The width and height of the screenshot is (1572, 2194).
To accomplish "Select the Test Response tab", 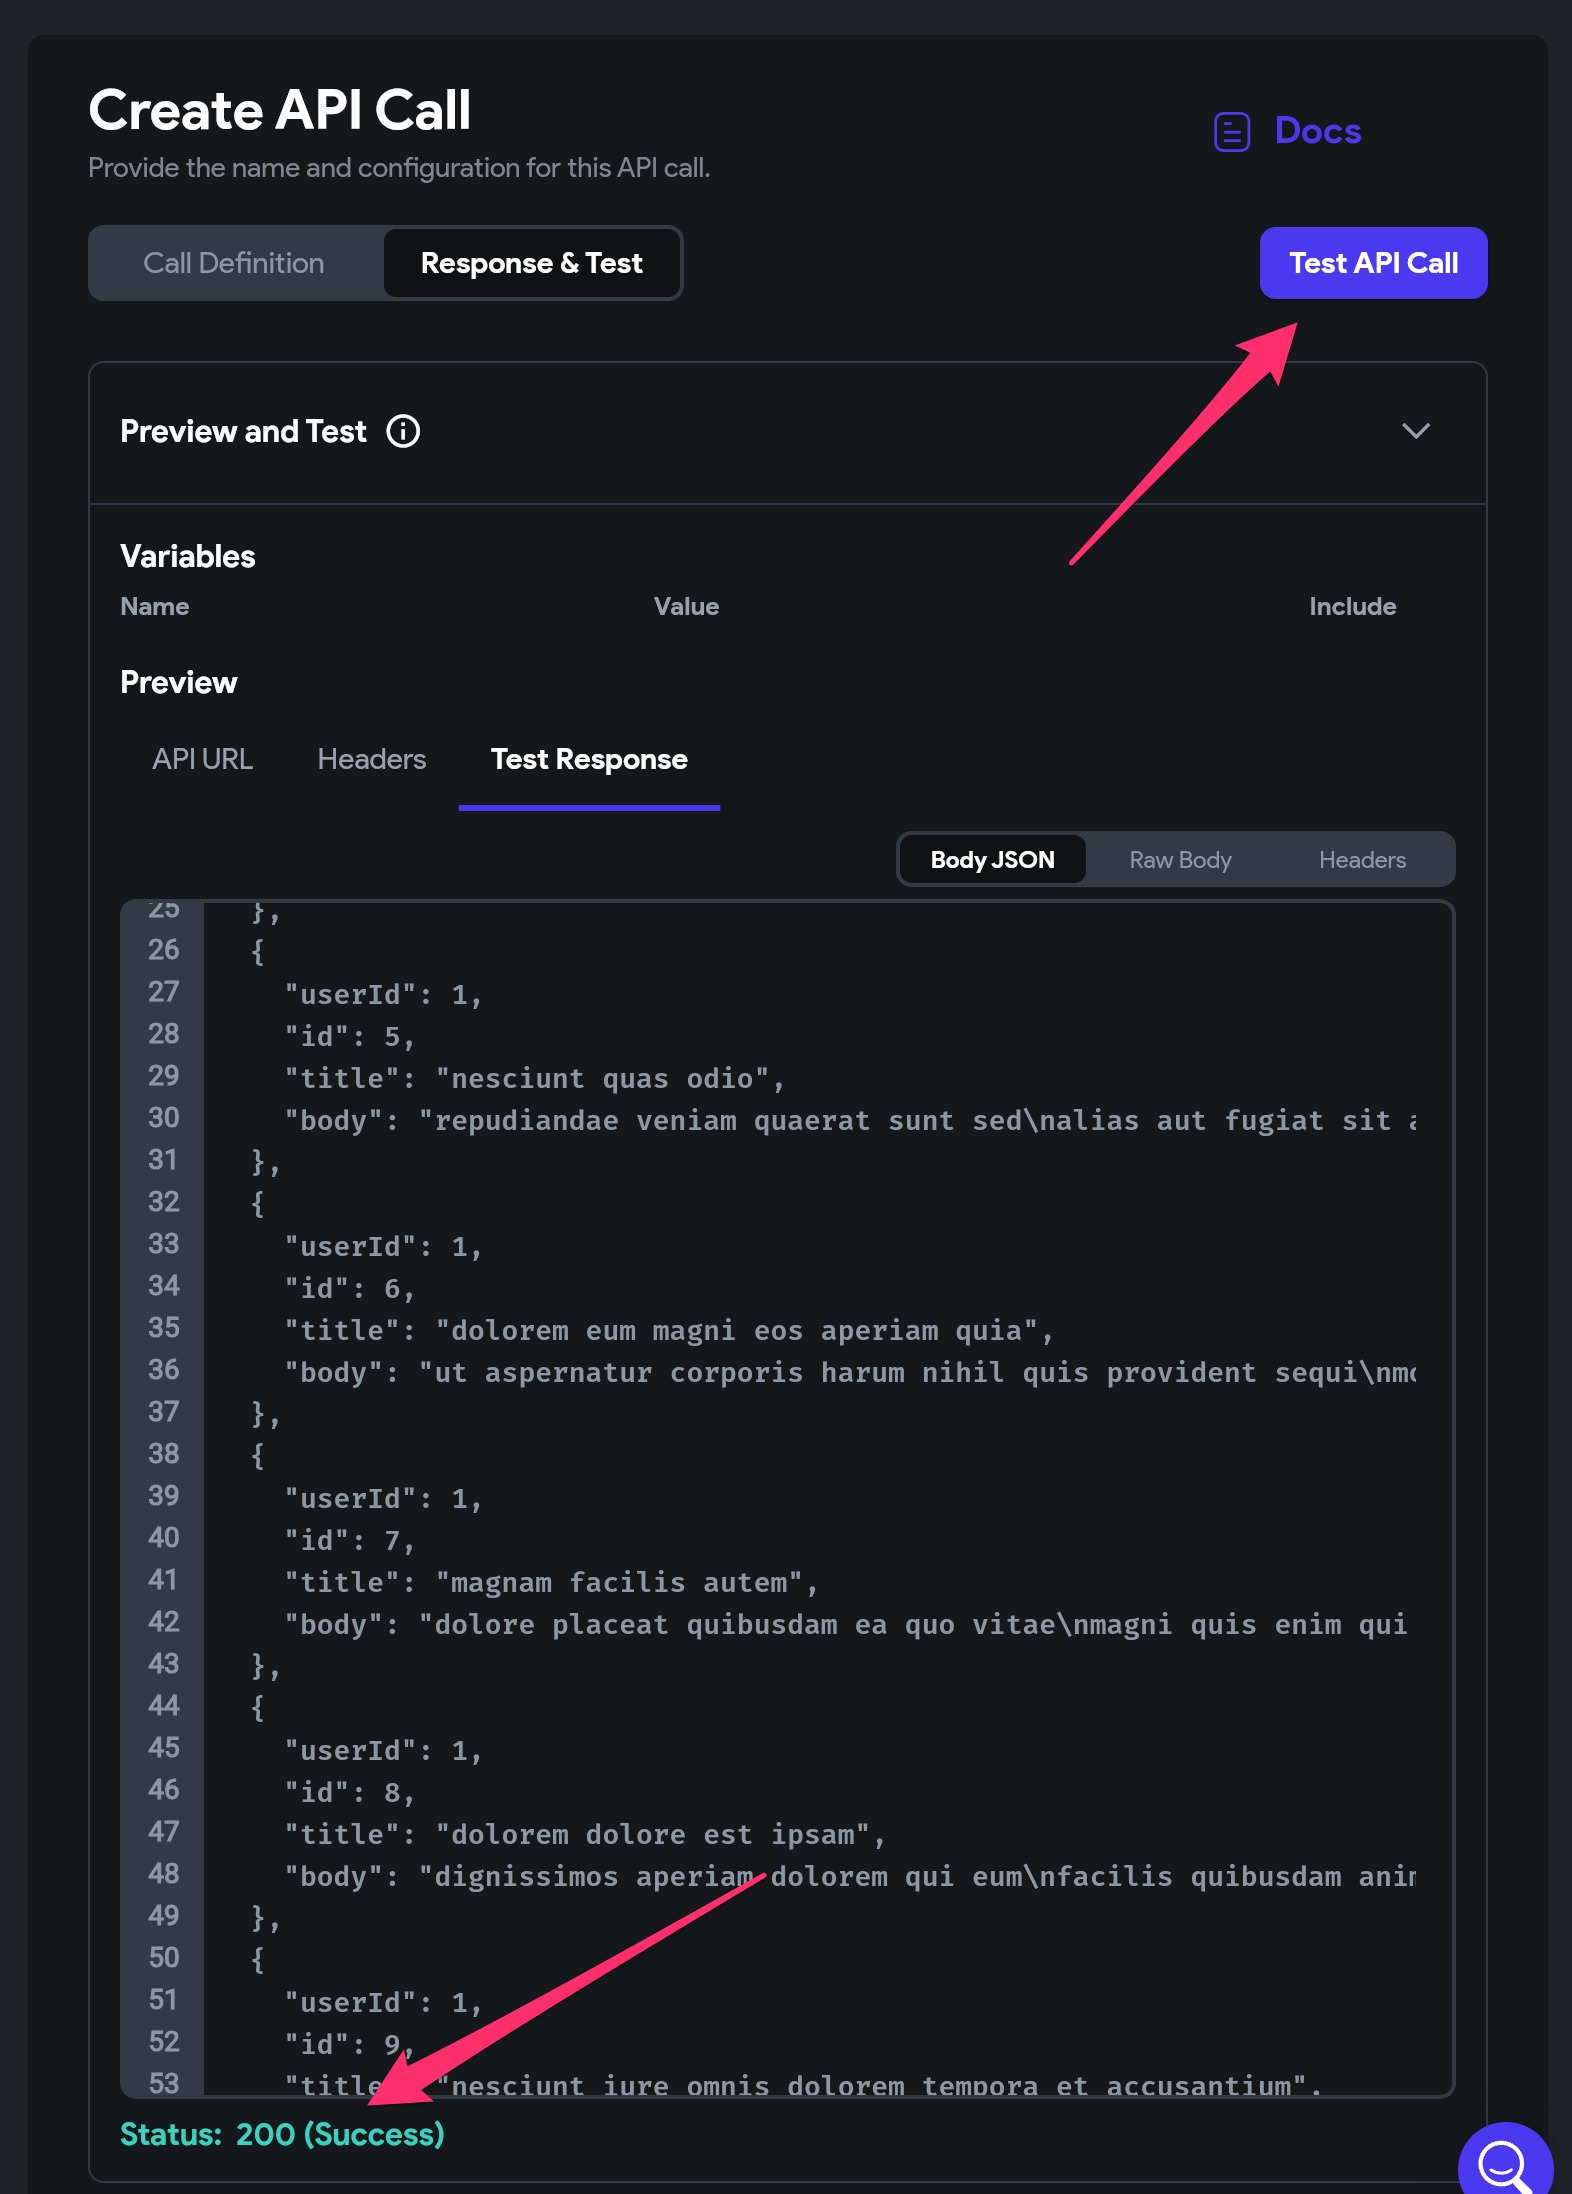I will coord(589,759).
